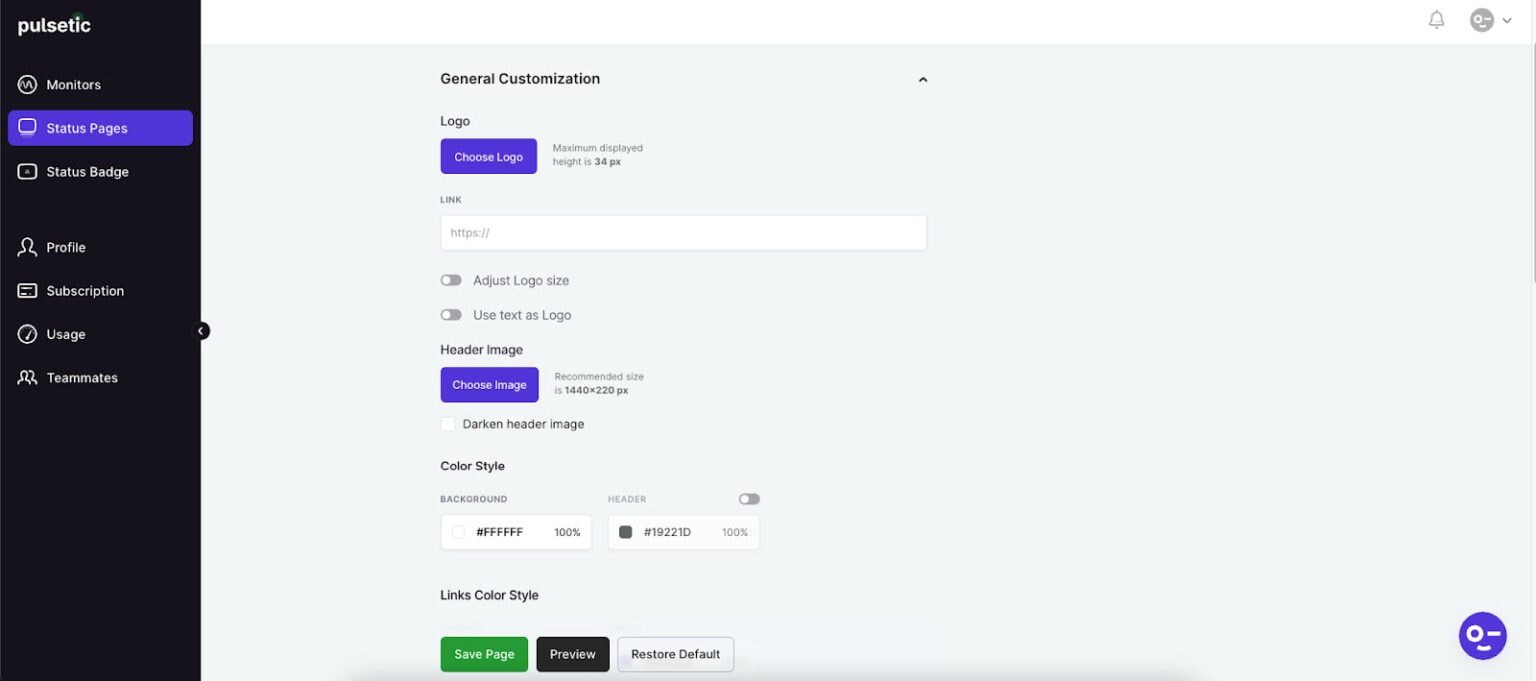Screen dimensions: 1536x681
Task: Open the Subscription settings
Action: [x=85, y=290]
